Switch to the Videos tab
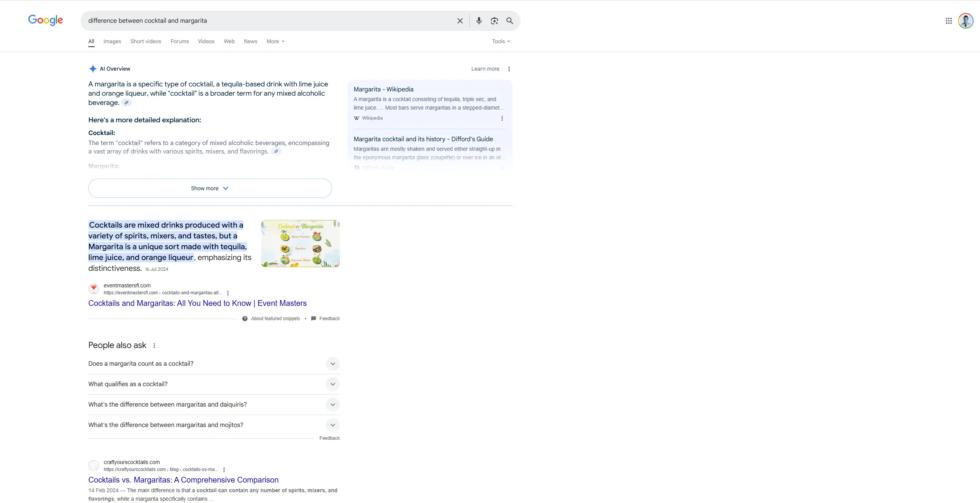Viewport: 980px width, 503px height. [x=206, y=41]
